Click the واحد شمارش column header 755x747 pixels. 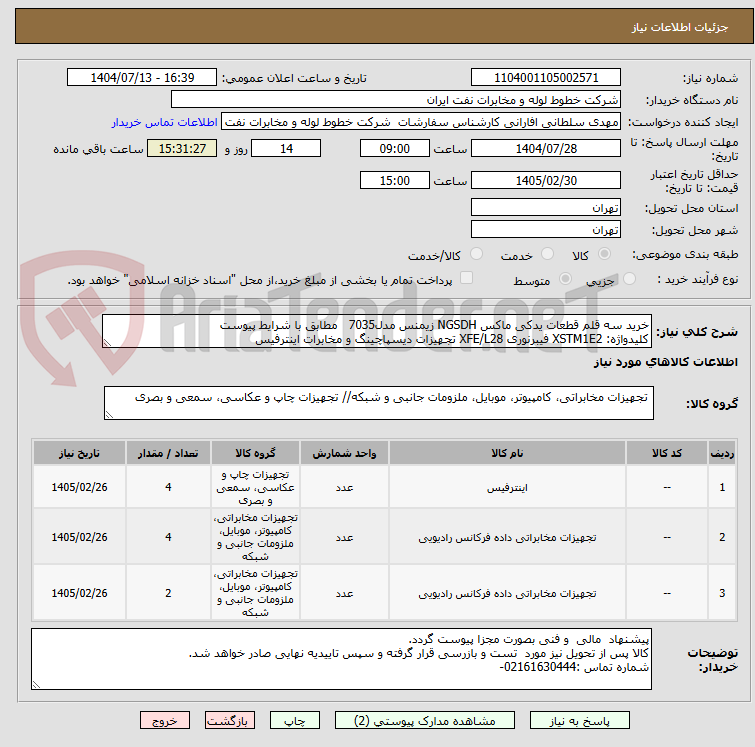(344, 453)
